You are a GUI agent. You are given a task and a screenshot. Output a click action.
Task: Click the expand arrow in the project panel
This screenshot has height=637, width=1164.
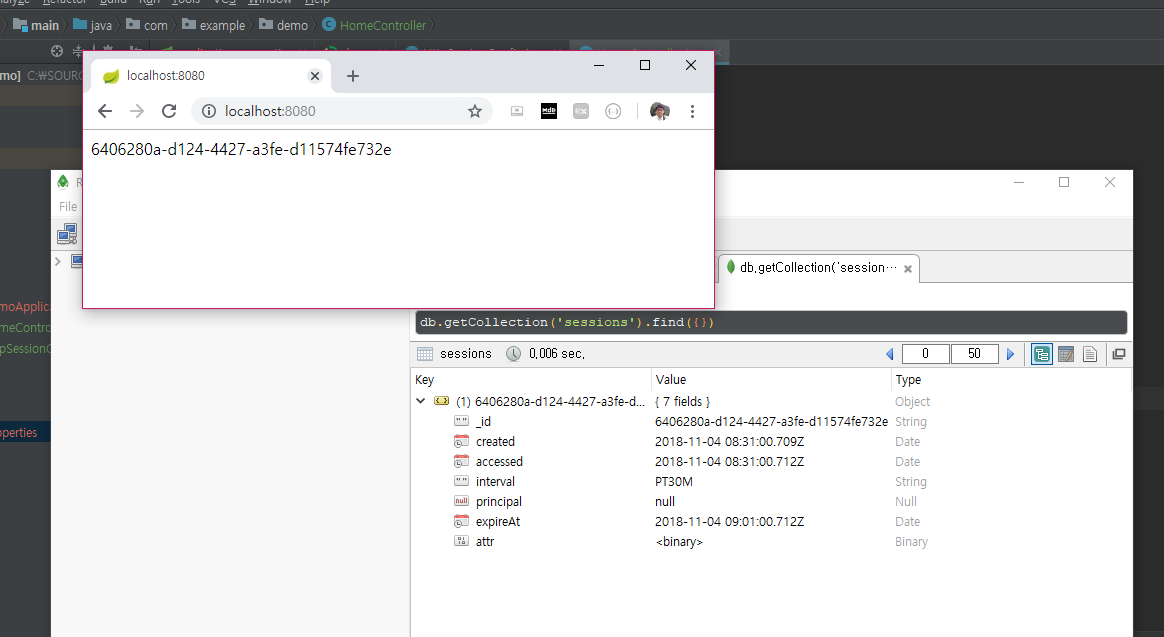57,261
